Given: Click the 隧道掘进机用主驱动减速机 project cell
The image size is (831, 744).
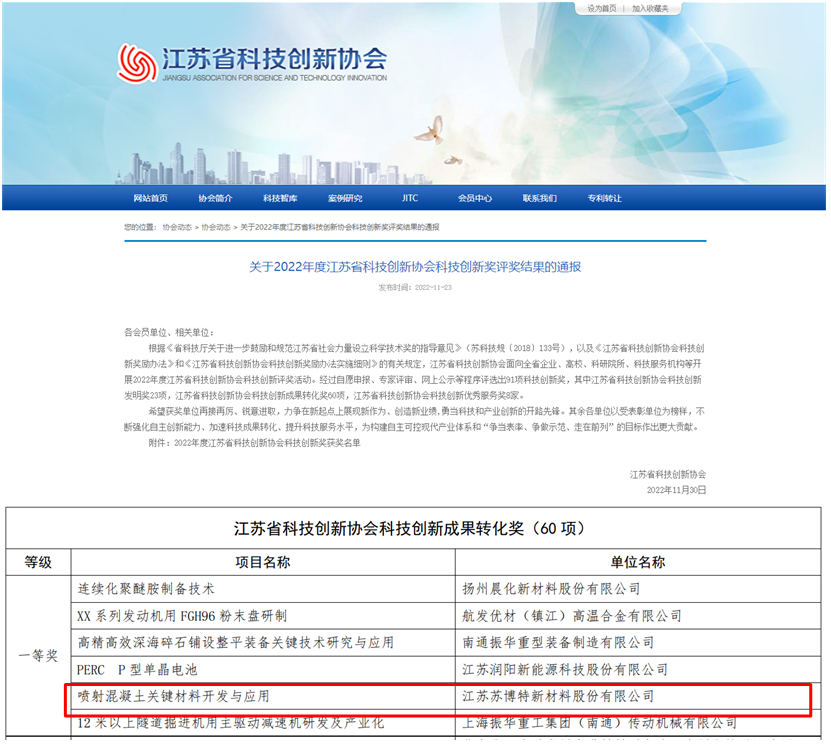Looking at the screenshot, I should (x=263, y=723).
